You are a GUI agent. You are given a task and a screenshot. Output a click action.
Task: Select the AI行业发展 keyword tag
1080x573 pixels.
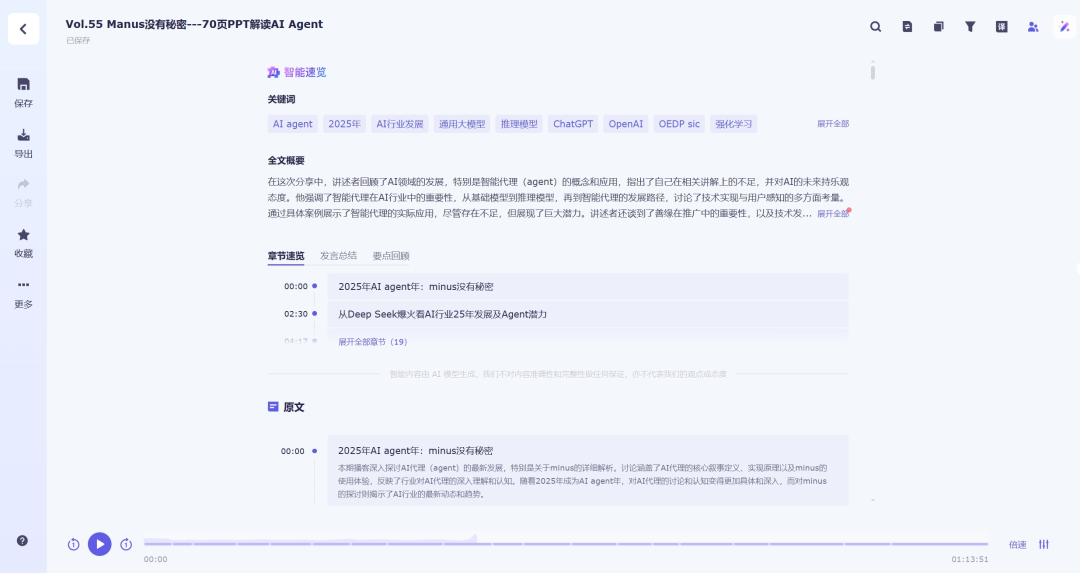pos(399,124)
